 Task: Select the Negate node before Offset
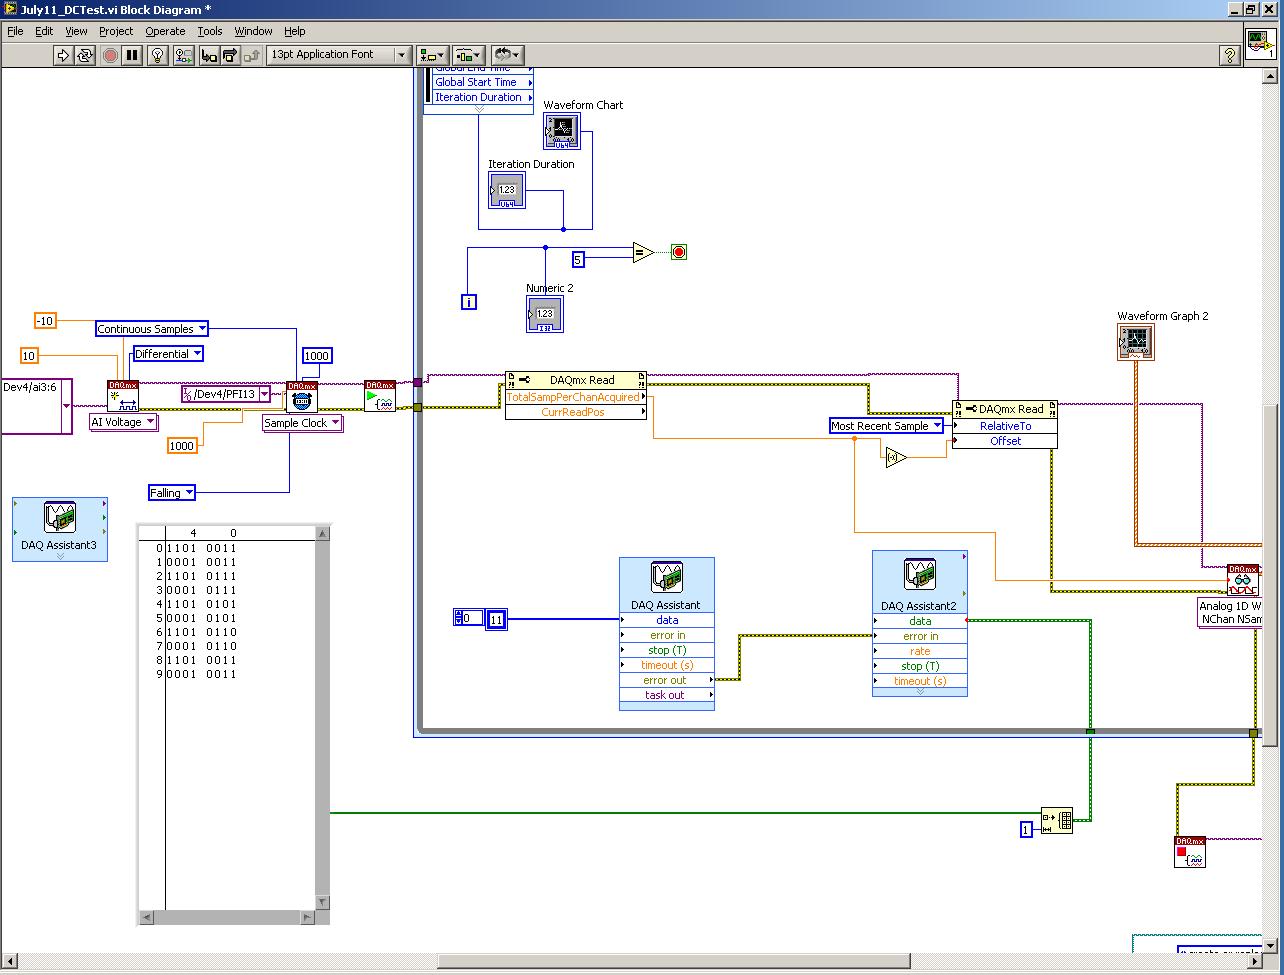pos(895,457)
